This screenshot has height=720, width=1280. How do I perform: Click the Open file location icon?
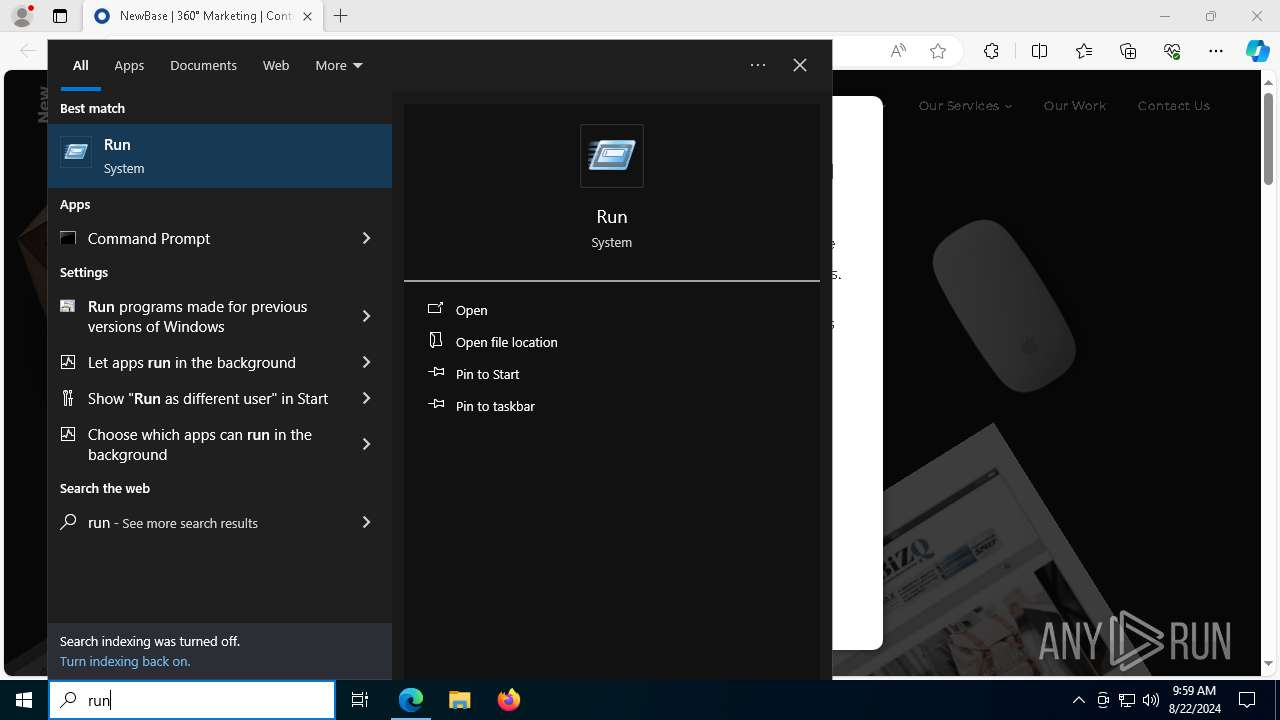[x=436, y=341]
